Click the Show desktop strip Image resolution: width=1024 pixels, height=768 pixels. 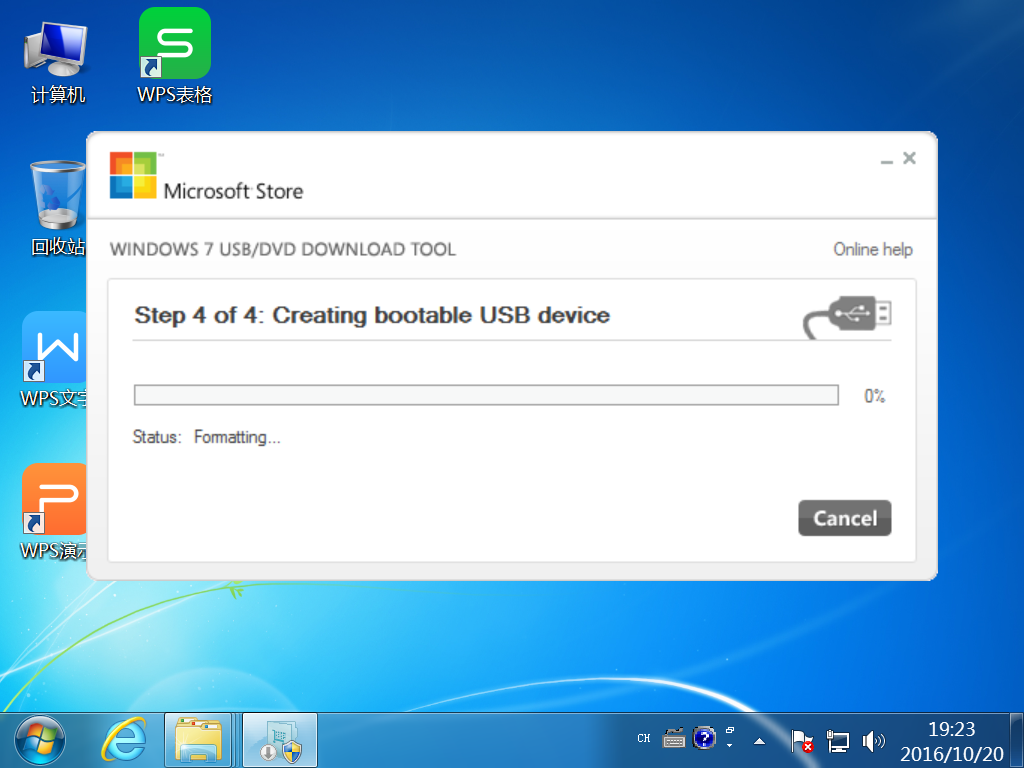[1016, 741]
